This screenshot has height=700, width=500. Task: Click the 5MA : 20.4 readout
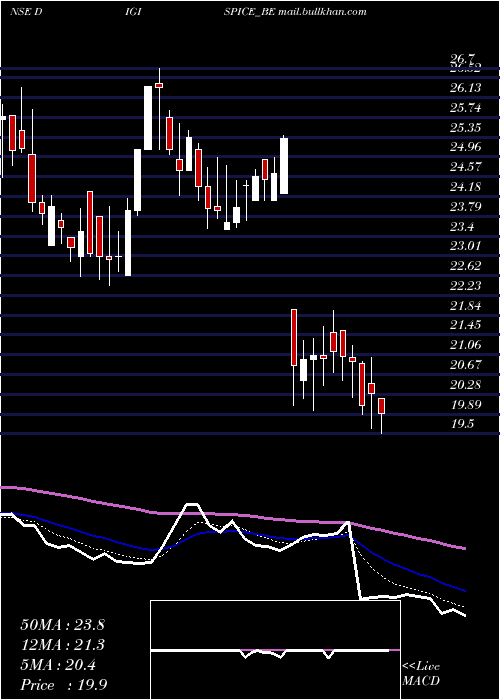58,665
